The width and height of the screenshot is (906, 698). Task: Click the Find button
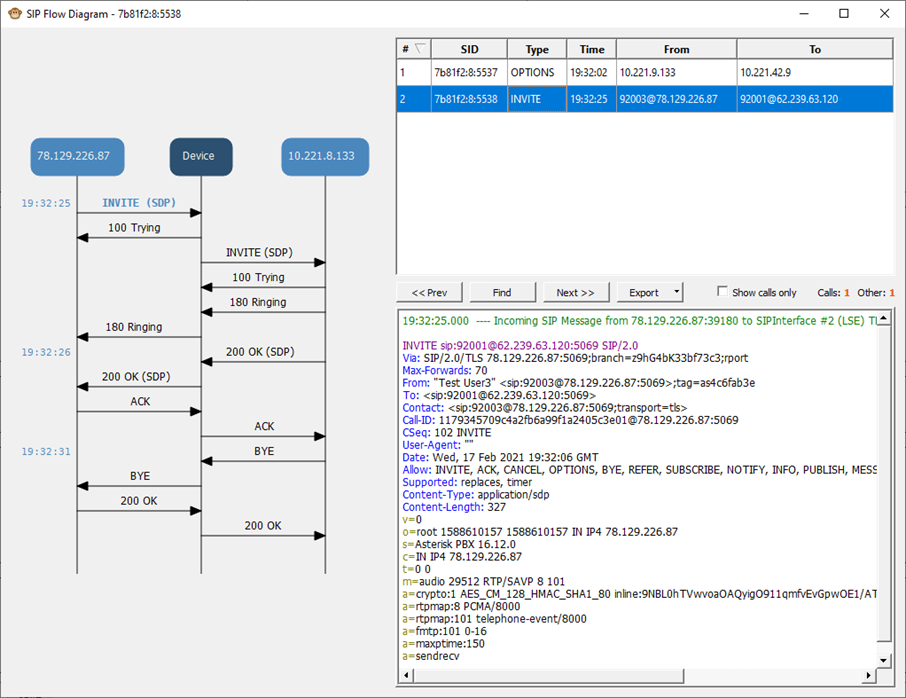(502, 292)
